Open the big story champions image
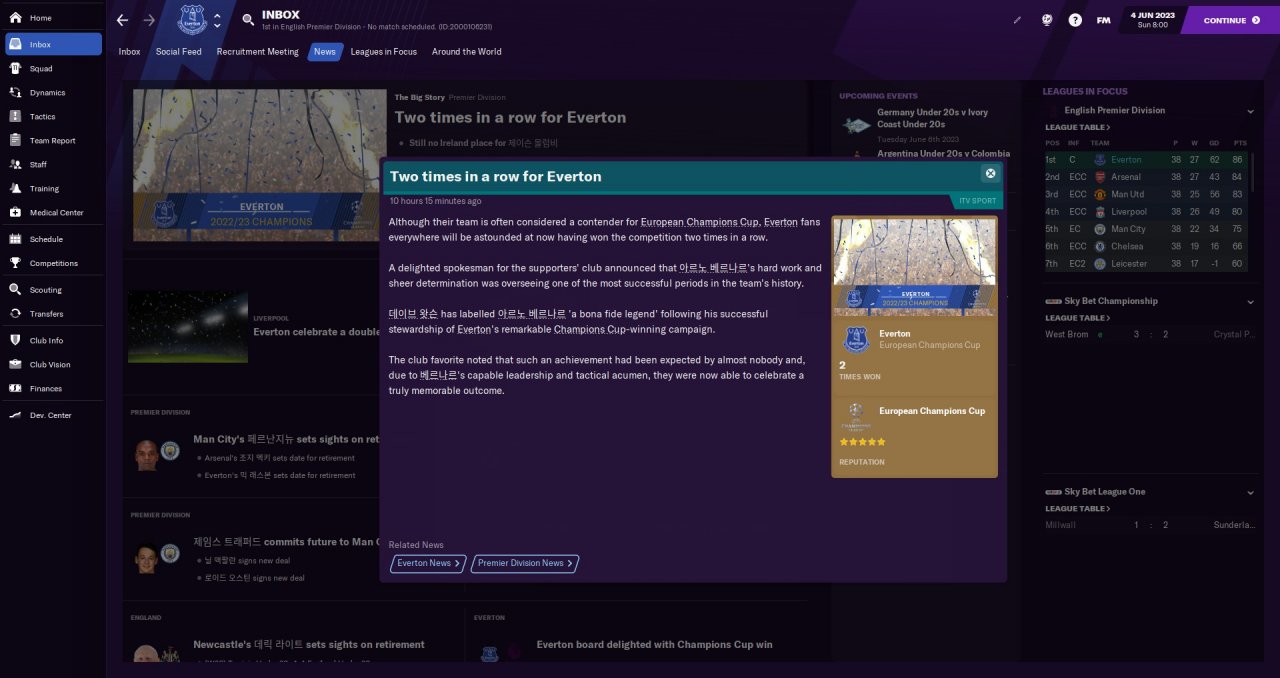 point(259,165)
